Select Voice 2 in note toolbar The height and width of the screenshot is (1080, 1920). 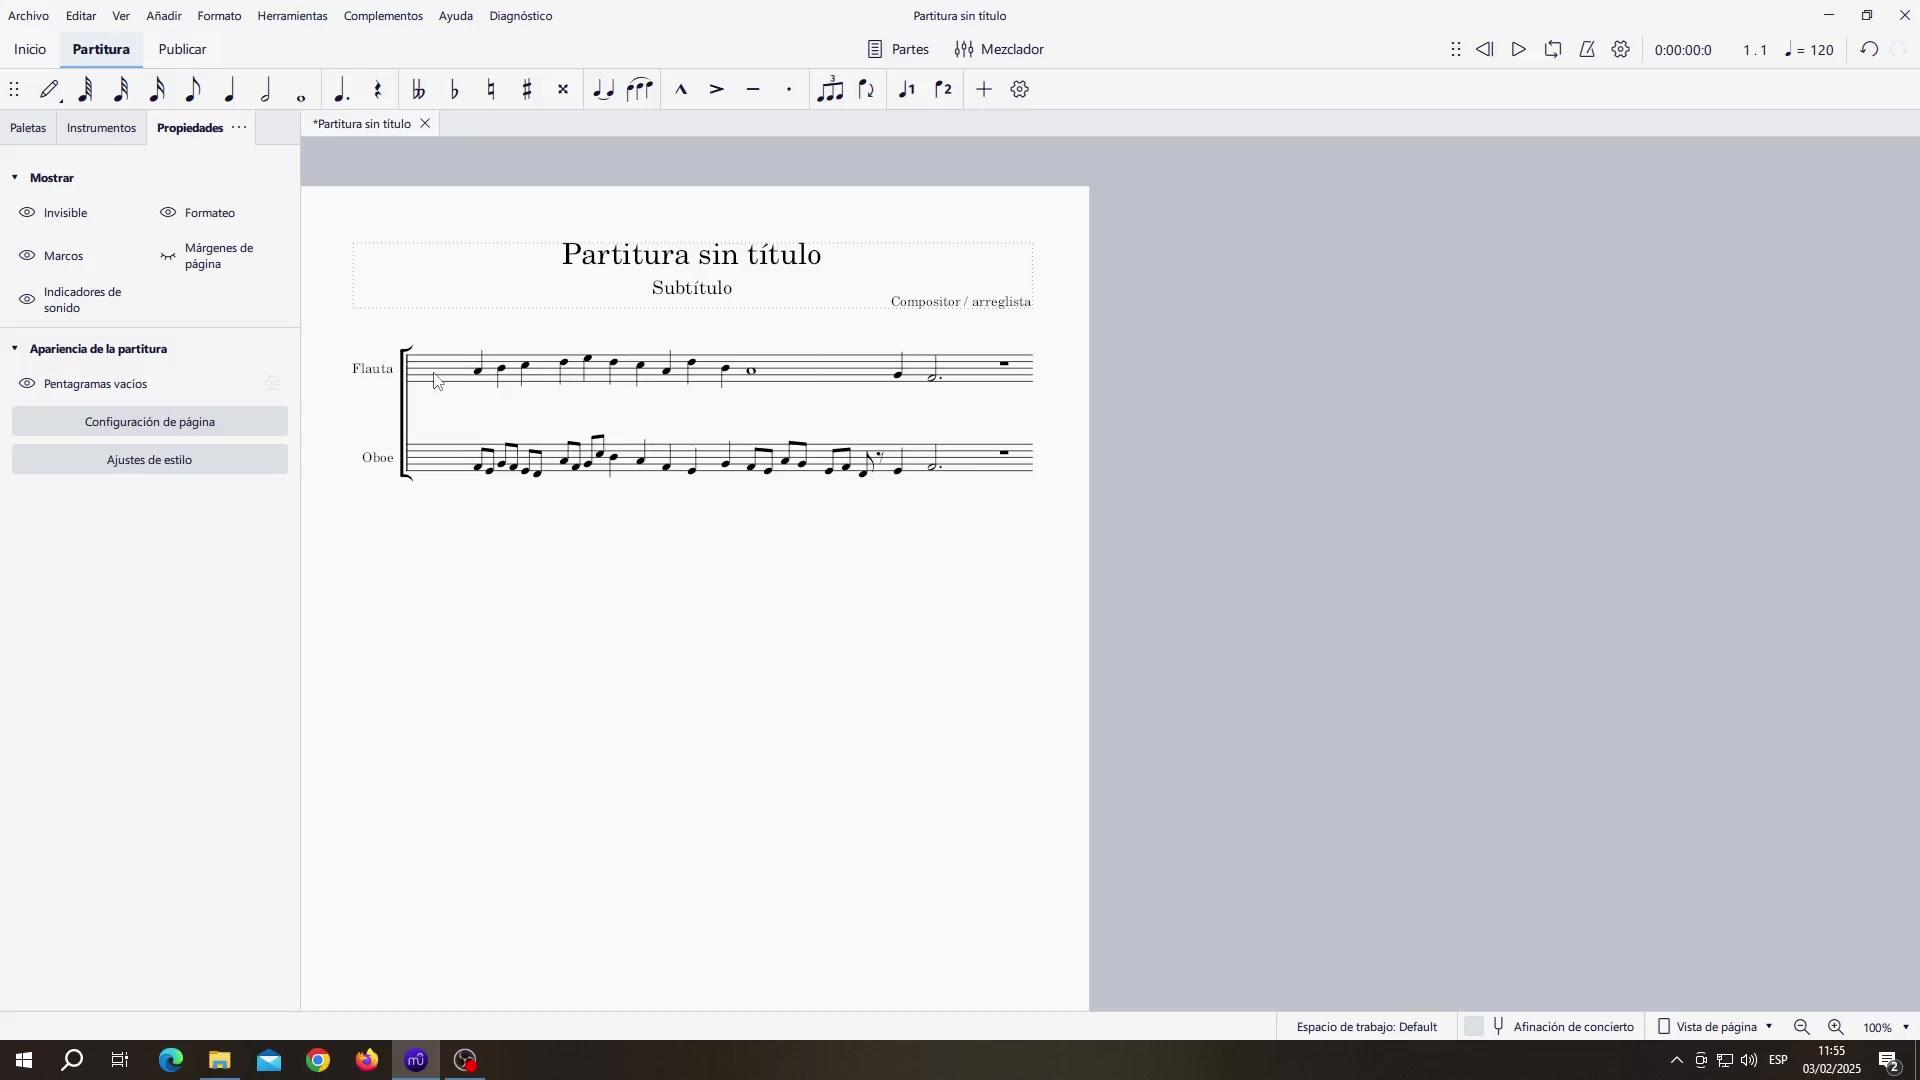click(x=943, y=90)
